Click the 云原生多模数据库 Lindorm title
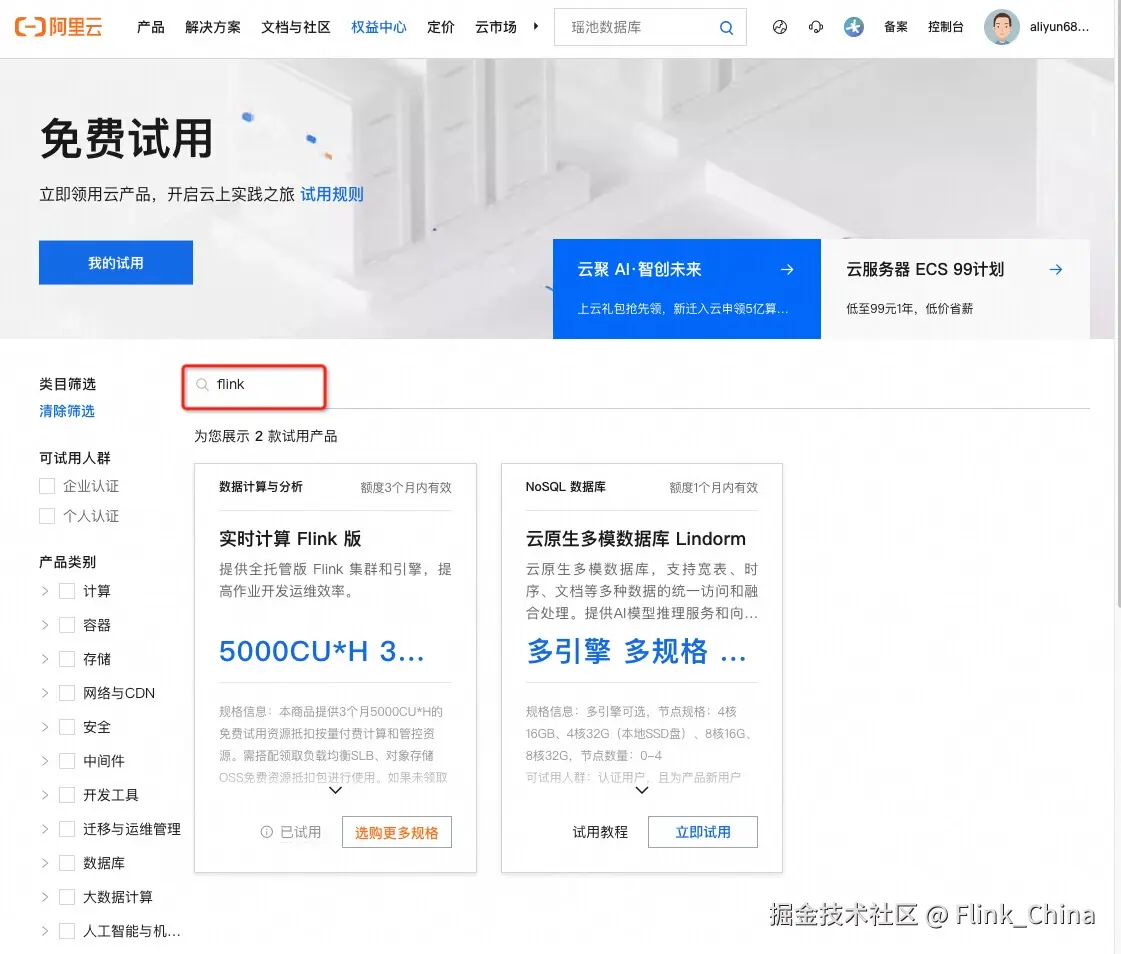The height and width of the screenshot is (954, 1121). click(x=636, y=539)
